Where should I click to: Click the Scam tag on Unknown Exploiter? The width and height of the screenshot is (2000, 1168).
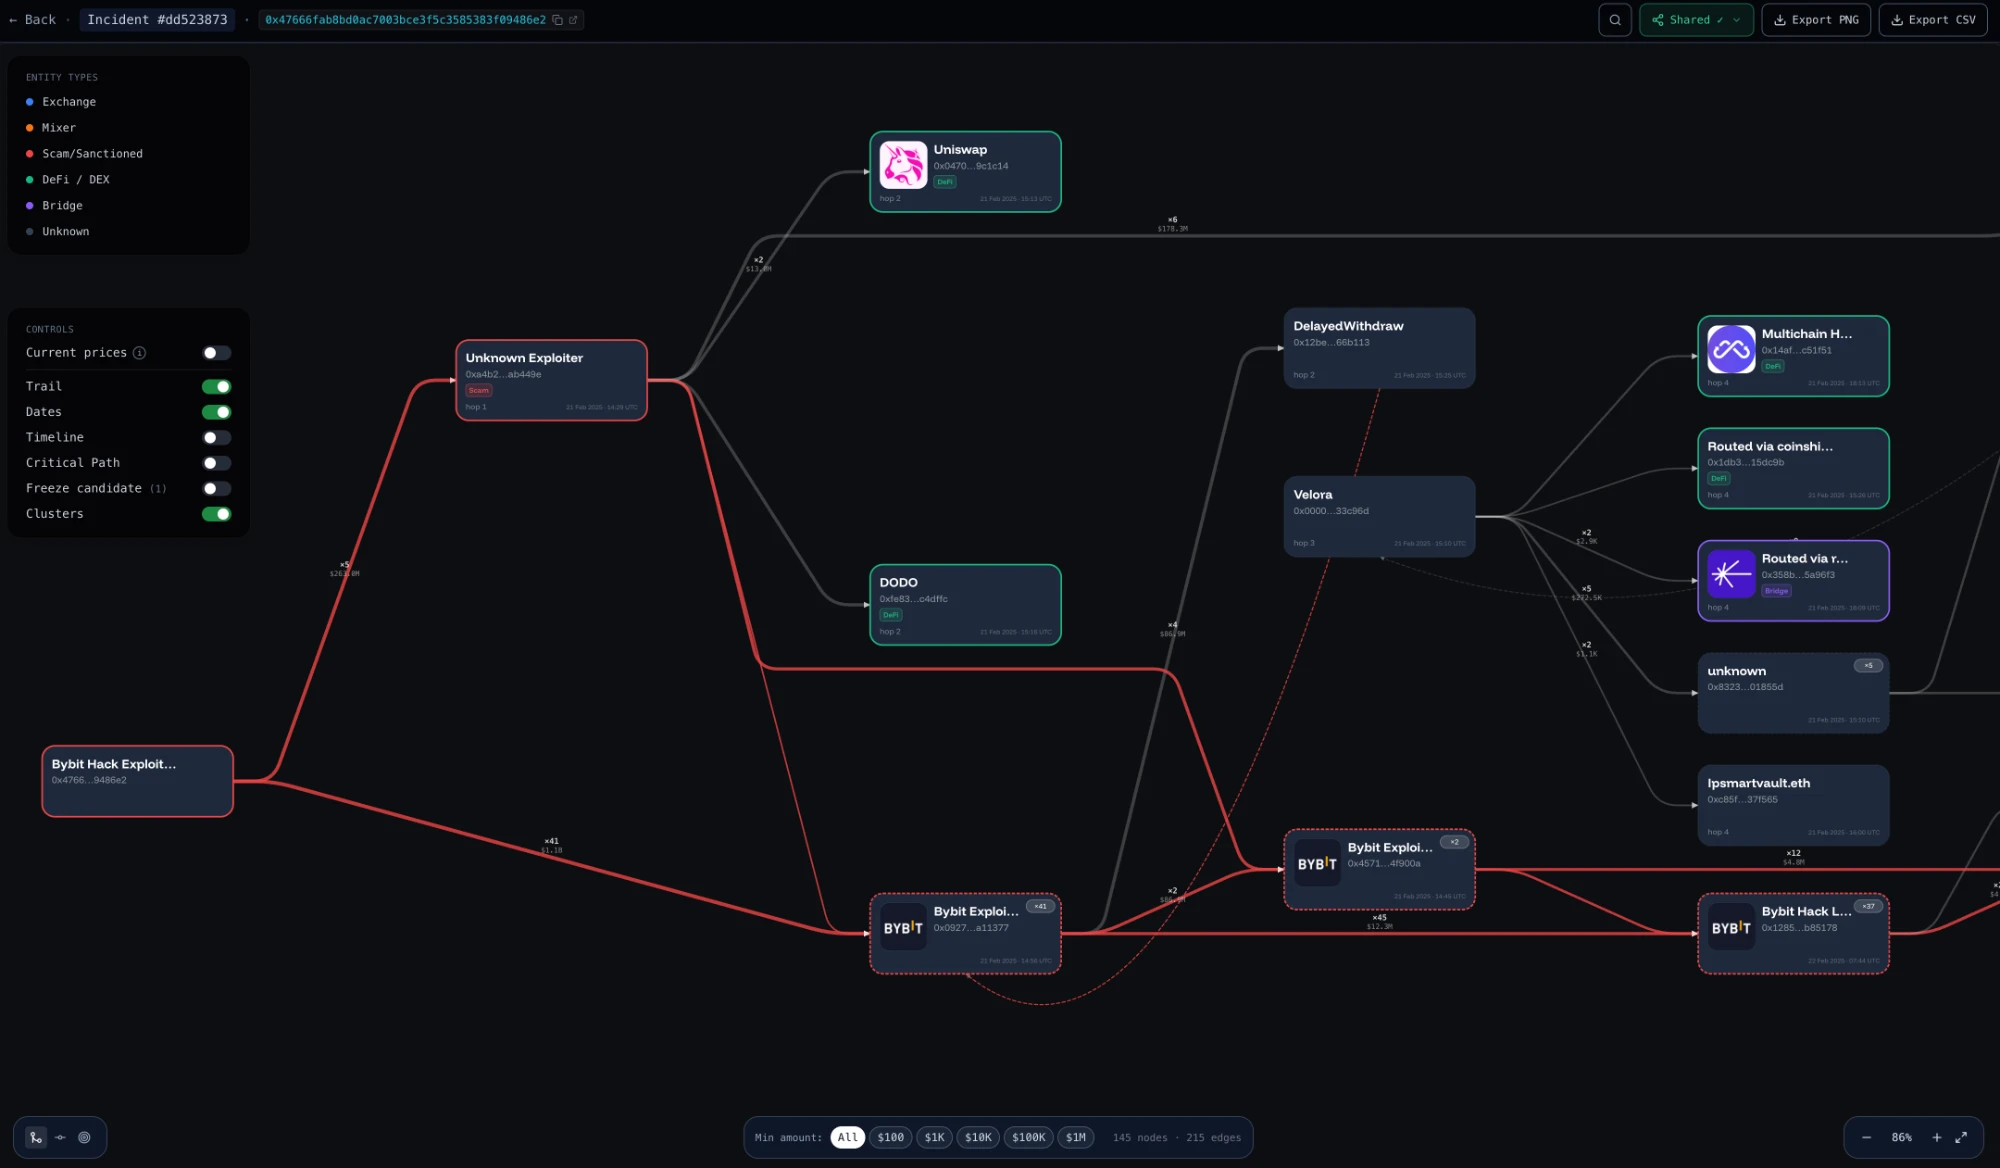(479, 391)
